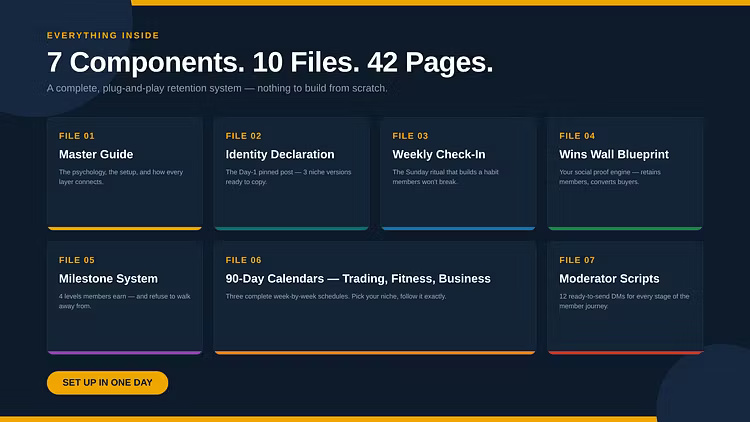Click the FILE 02 label
This screenshot has width=750, height=422.
point(243,136)
